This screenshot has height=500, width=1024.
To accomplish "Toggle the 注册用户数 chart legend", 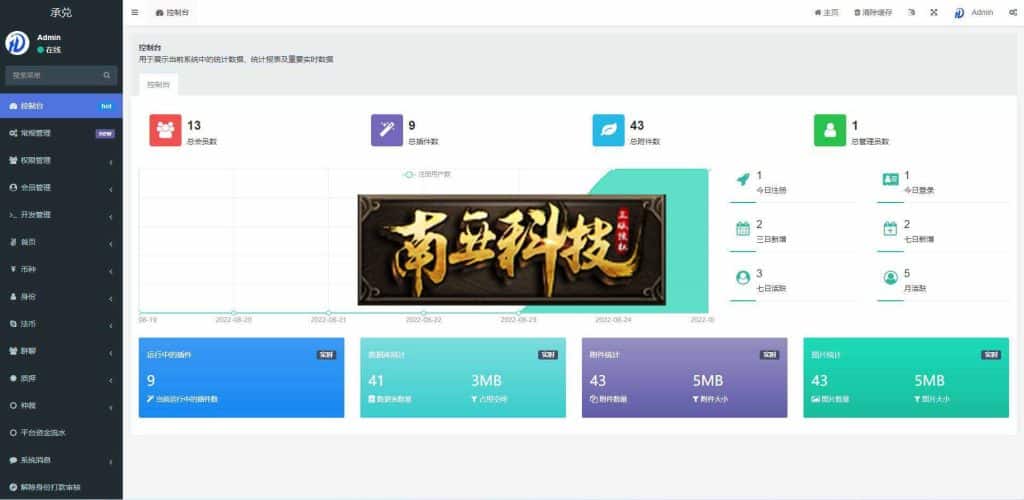I will [427, 174].
